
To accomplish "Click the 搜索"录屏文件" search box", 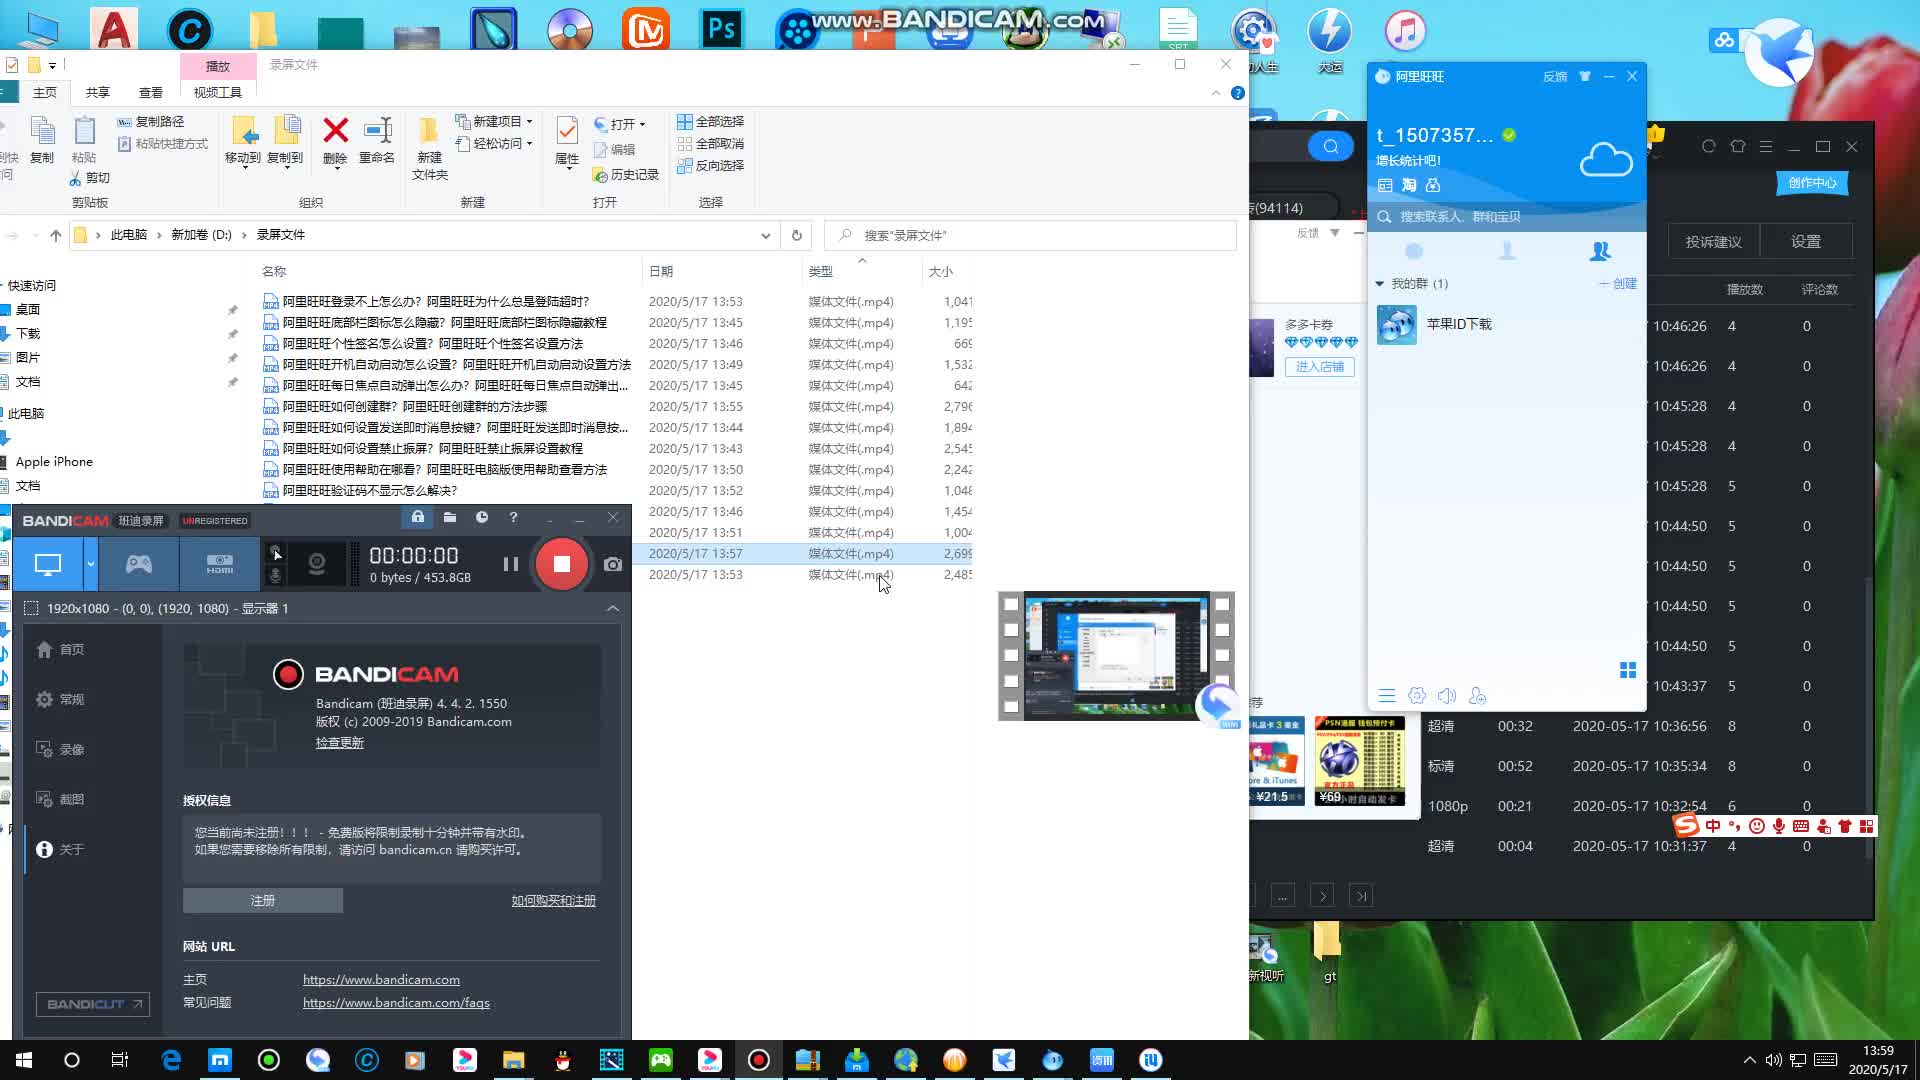I will point(1030,235).
